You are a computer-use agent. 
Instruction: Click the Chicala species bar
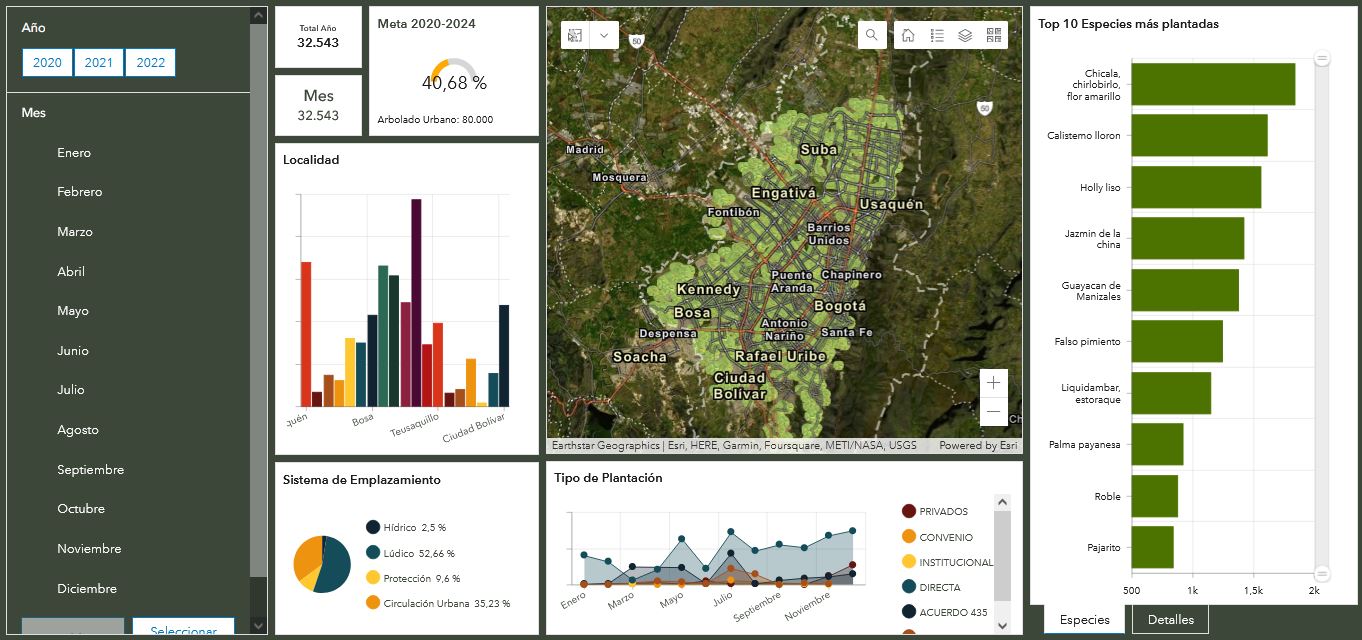point(1213,85)
